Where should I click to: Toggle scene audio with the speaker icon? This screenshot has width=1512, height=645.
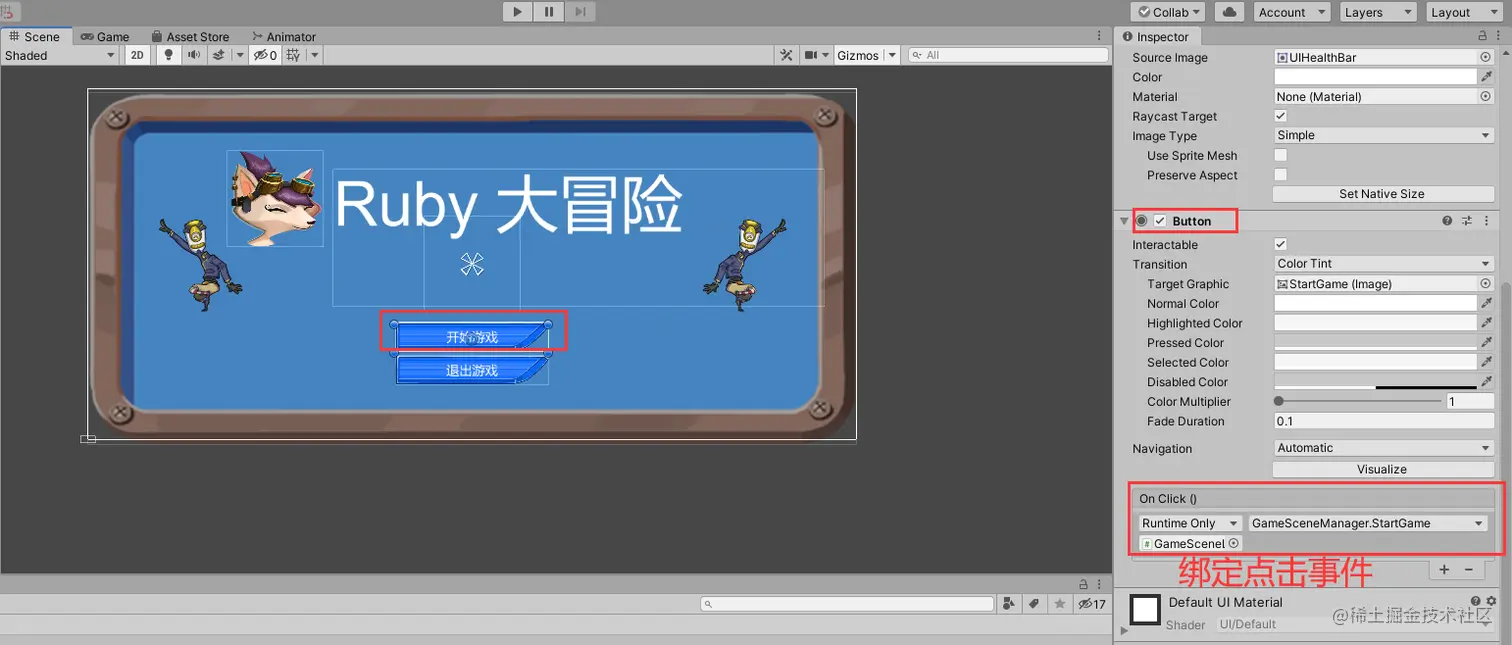click(x=193, y=55)
